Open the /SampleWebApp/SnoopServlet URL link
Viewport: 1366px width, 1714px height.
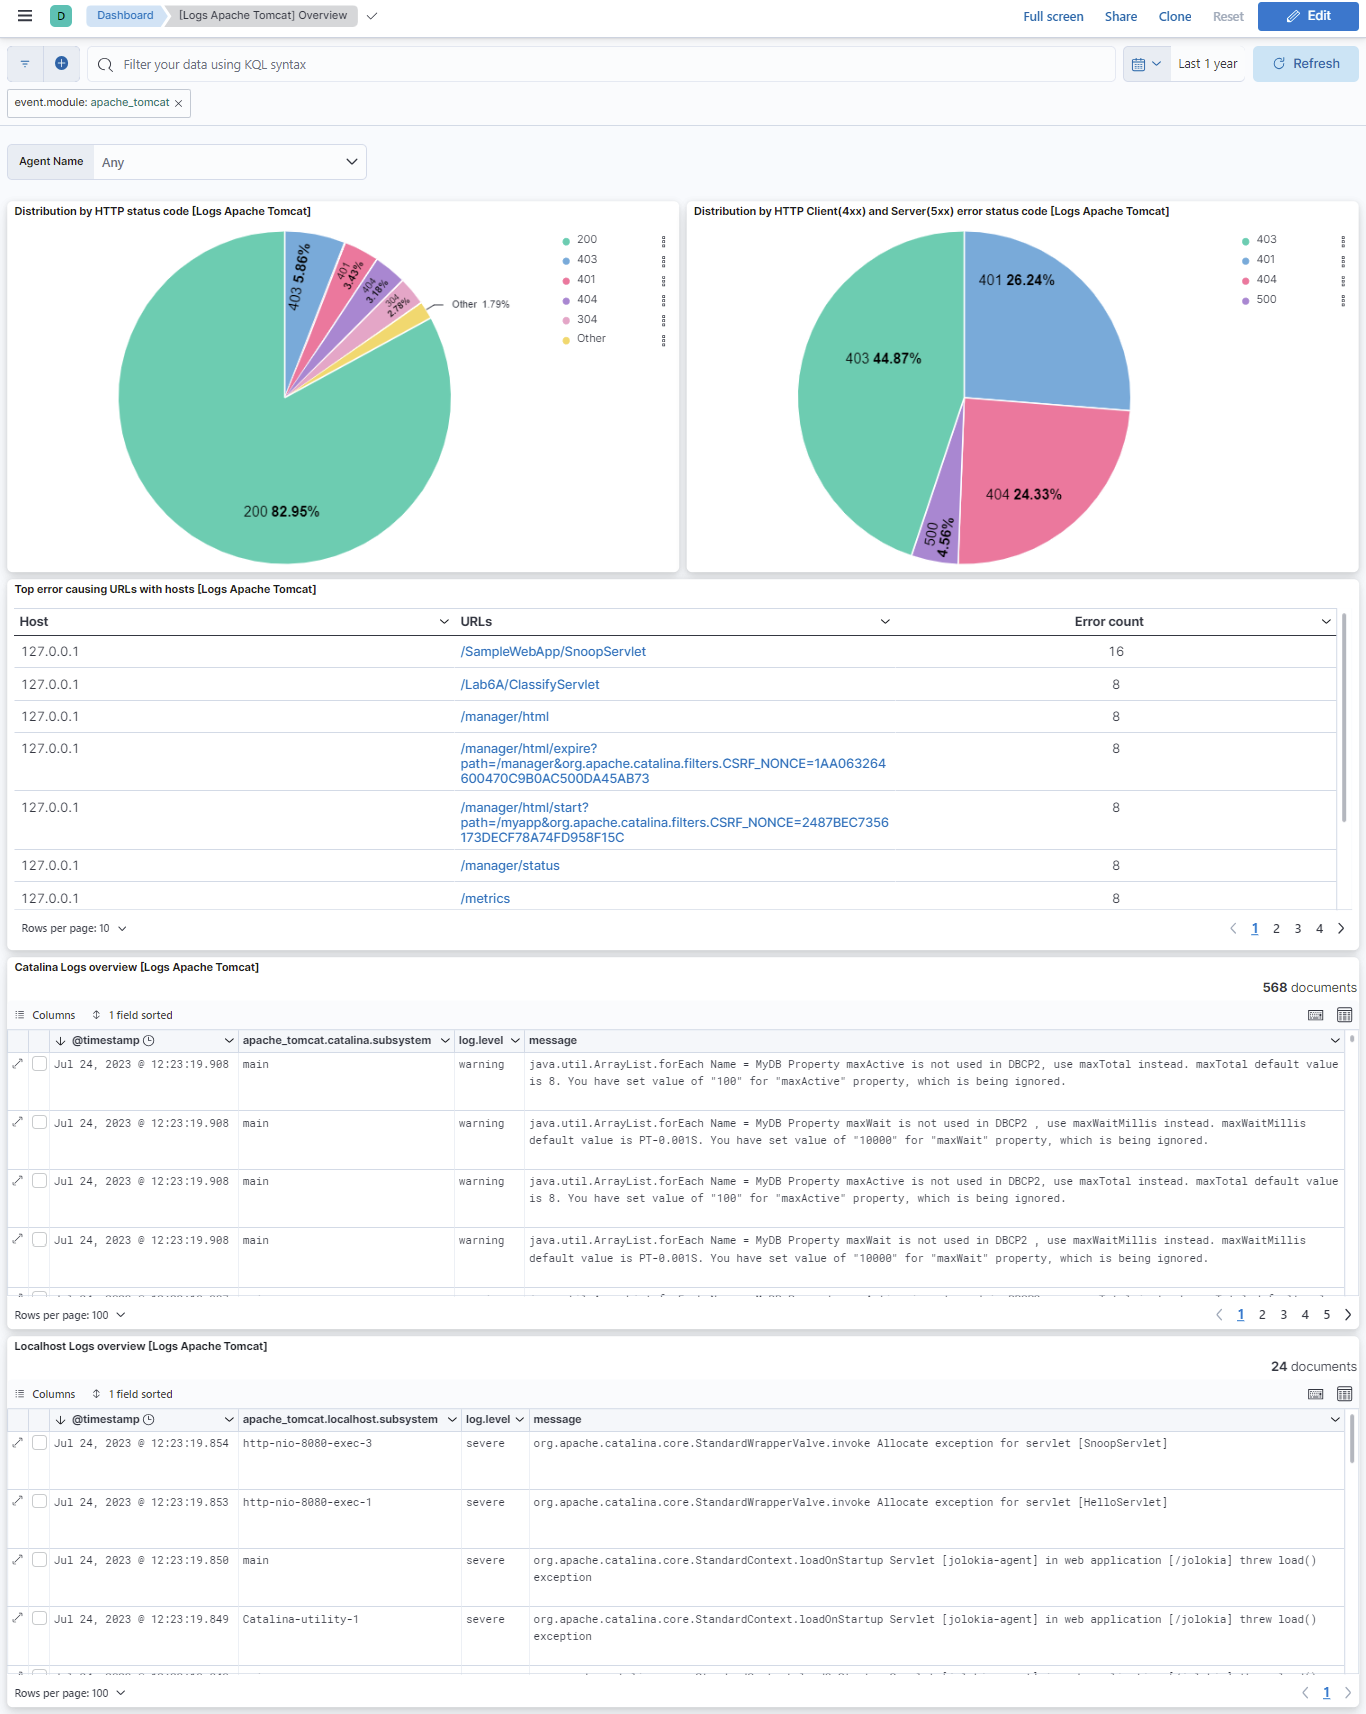tap(553, 652)
